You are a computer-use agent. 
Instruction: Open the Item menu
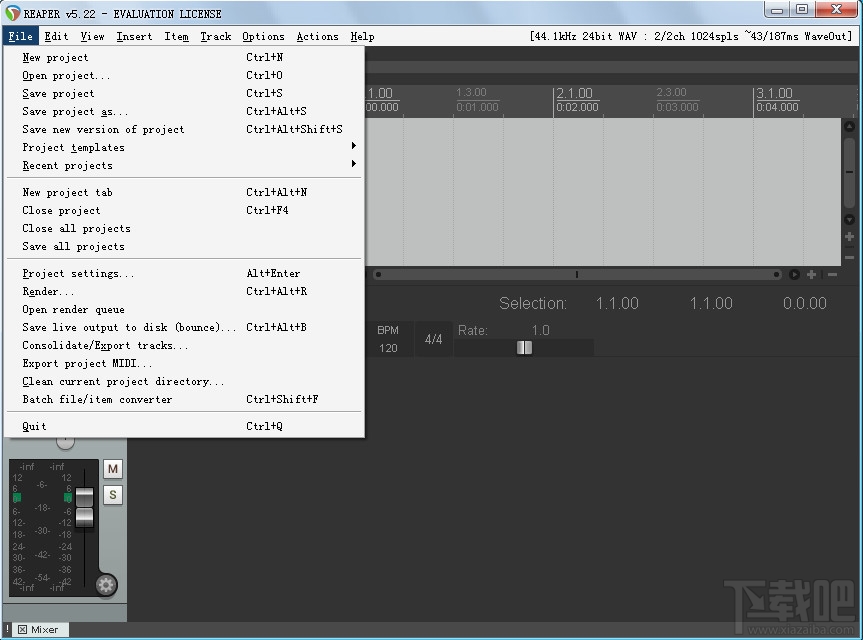(x=176, y=36)
